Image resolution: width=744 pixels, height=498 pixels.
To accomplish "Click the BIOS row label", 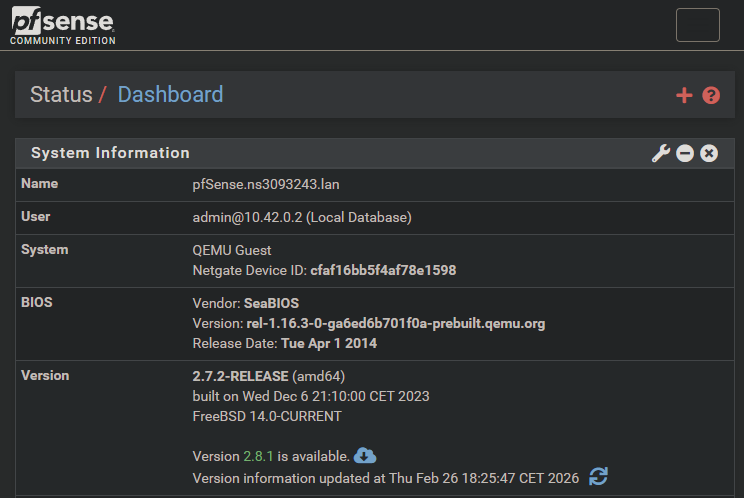I will coord(37,302).
